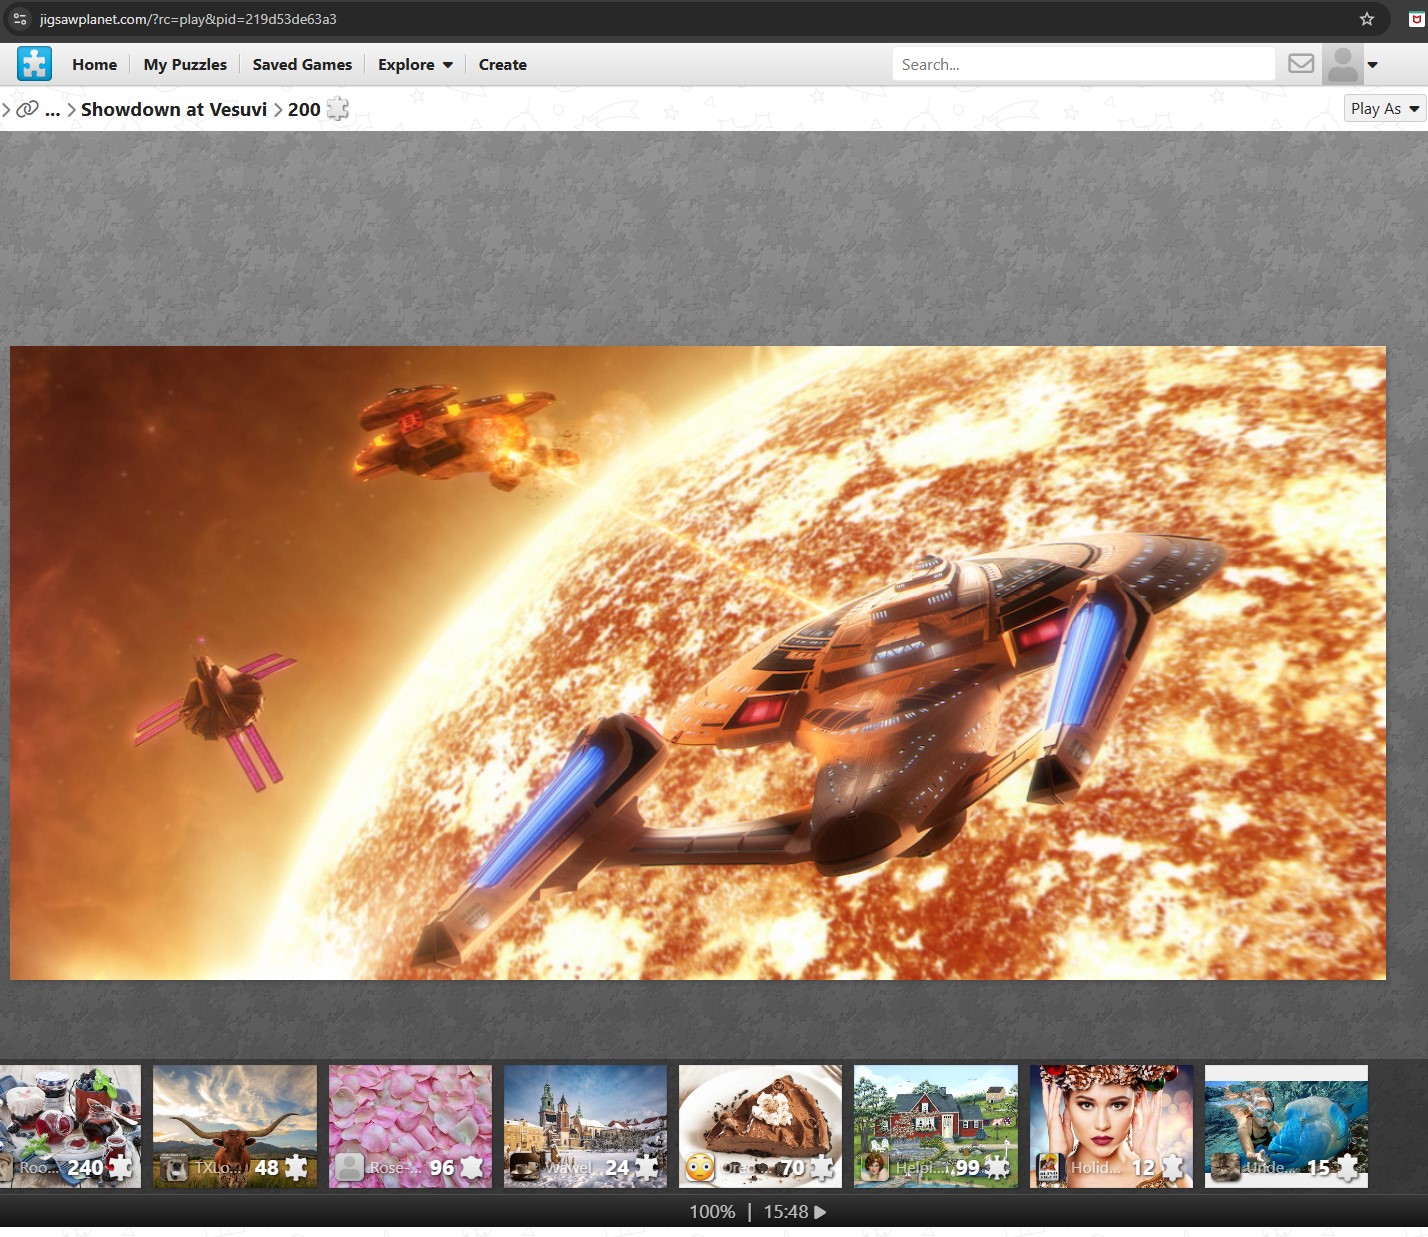
Task: Open the 24-piece Wawel castle puzzle
Action: pos(585,1126)
